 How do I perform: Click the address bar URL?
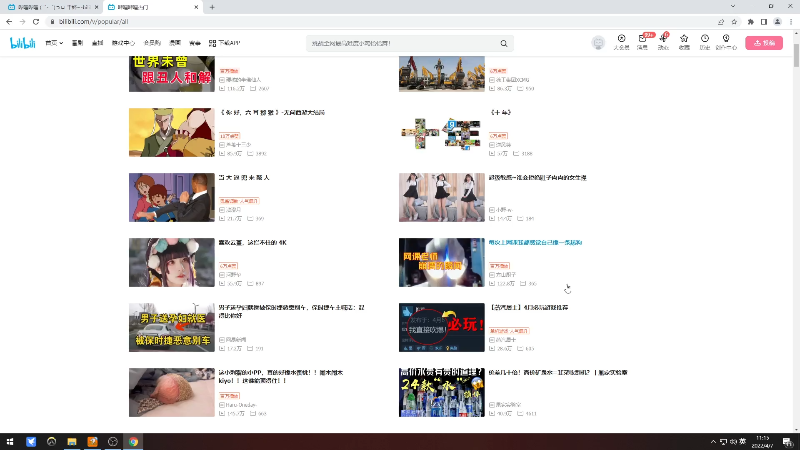[93, 21]
